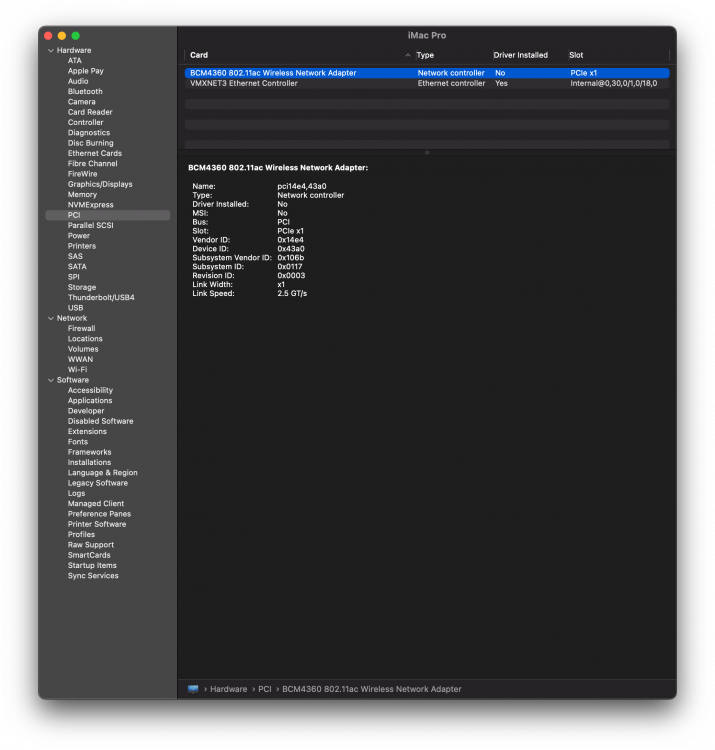Select Accessibility under Software
Image resolution: width=715 pixels, height=750 pixels.
(90, 390)
